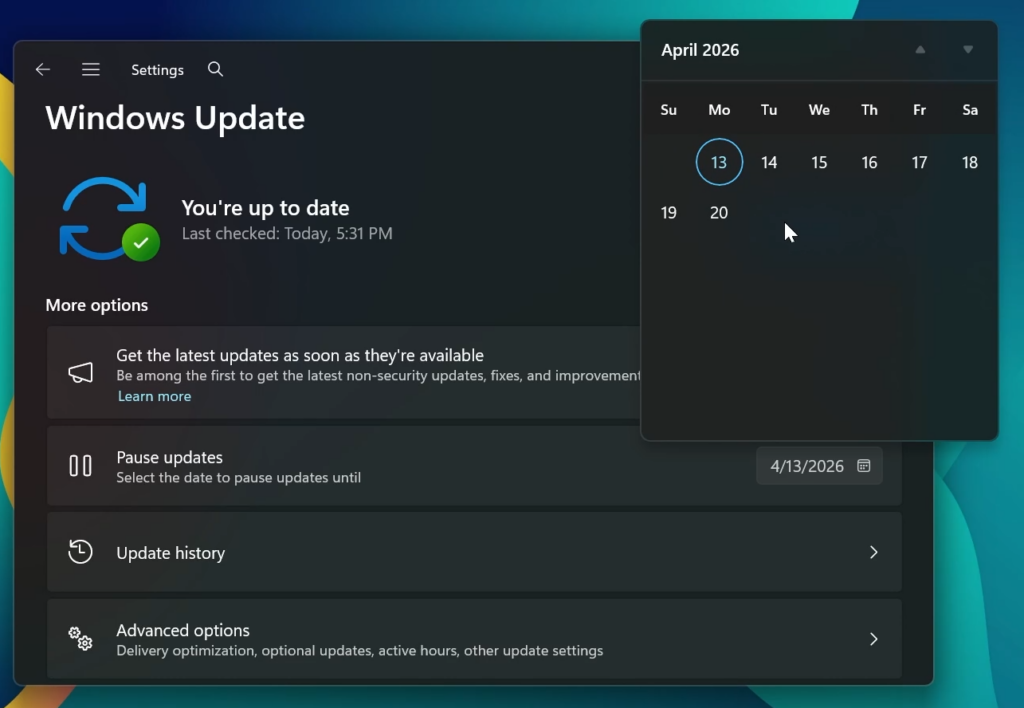Expand Advanced options chevron
This screenshot has width=1024, height=708.
pyautogui.click(x=873, y=639)
